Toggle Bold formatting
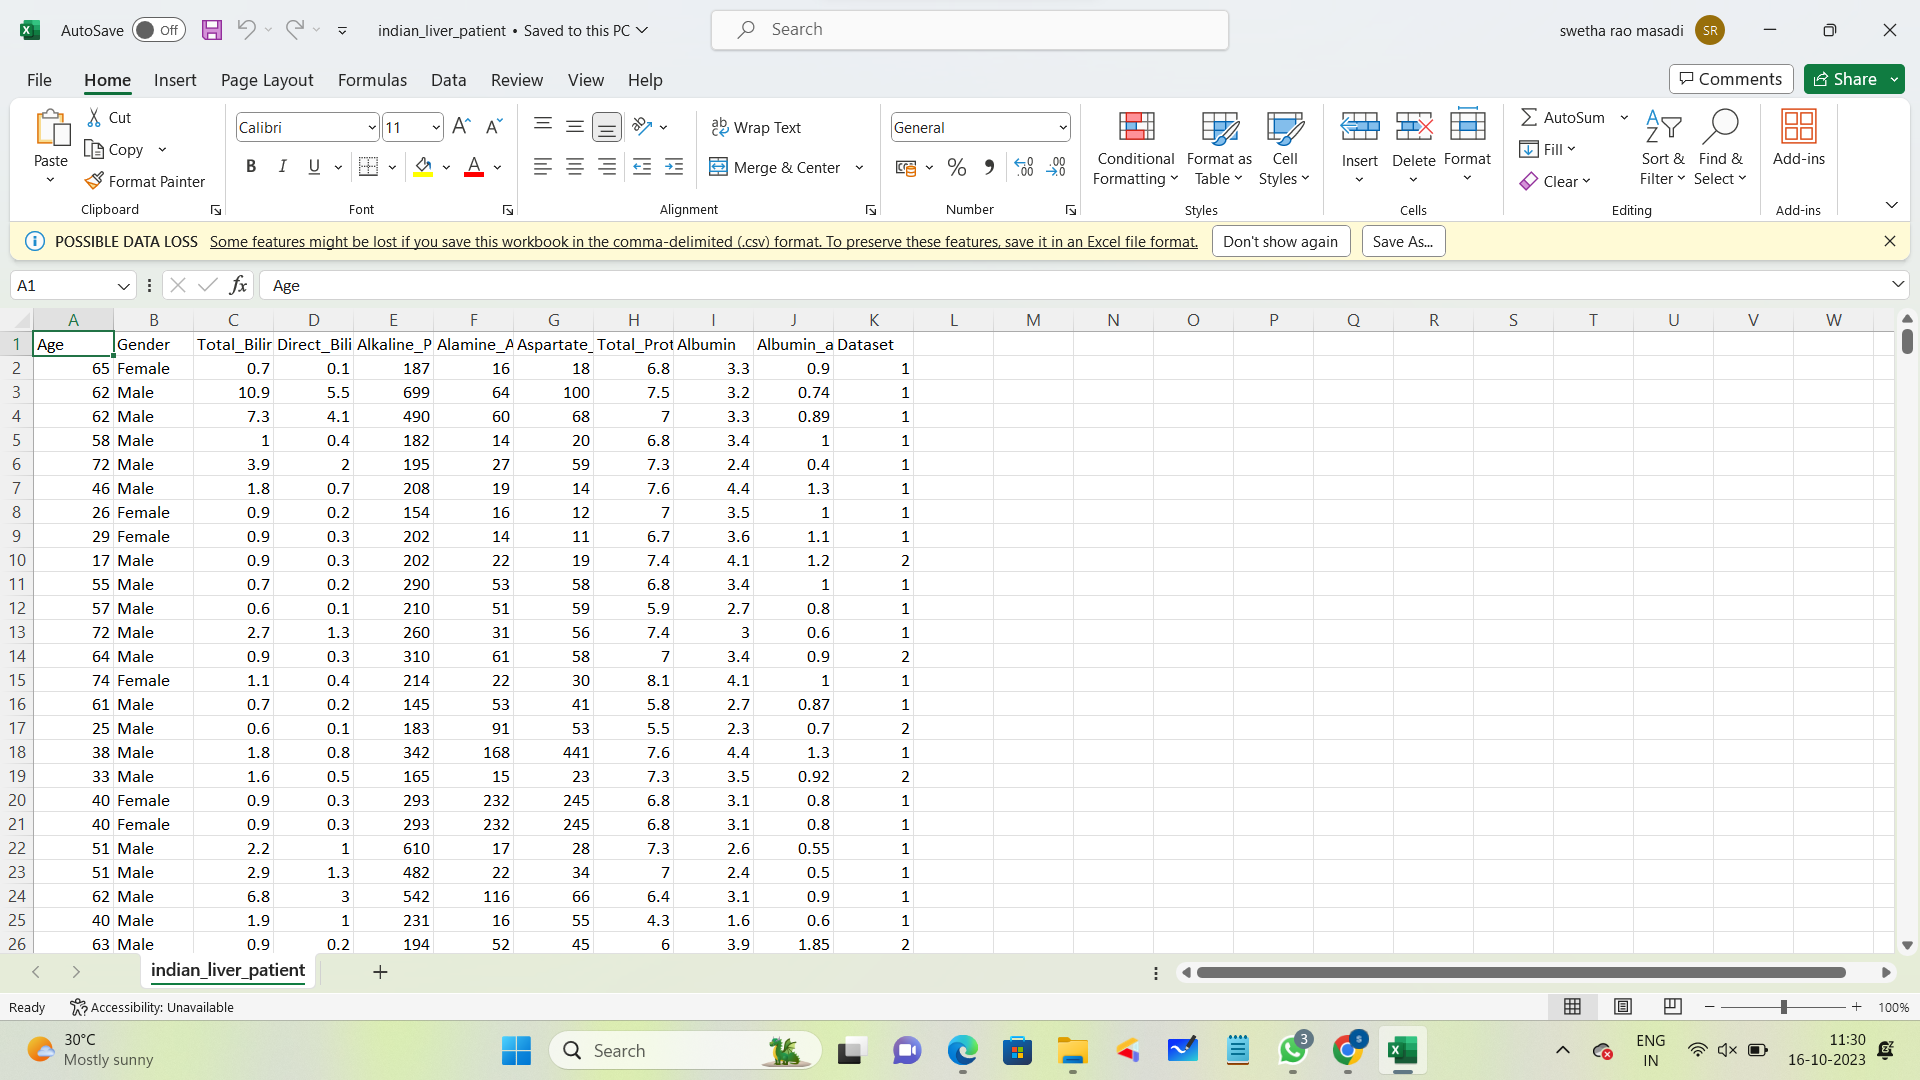1920x1080 pixels. click(251, 167)
